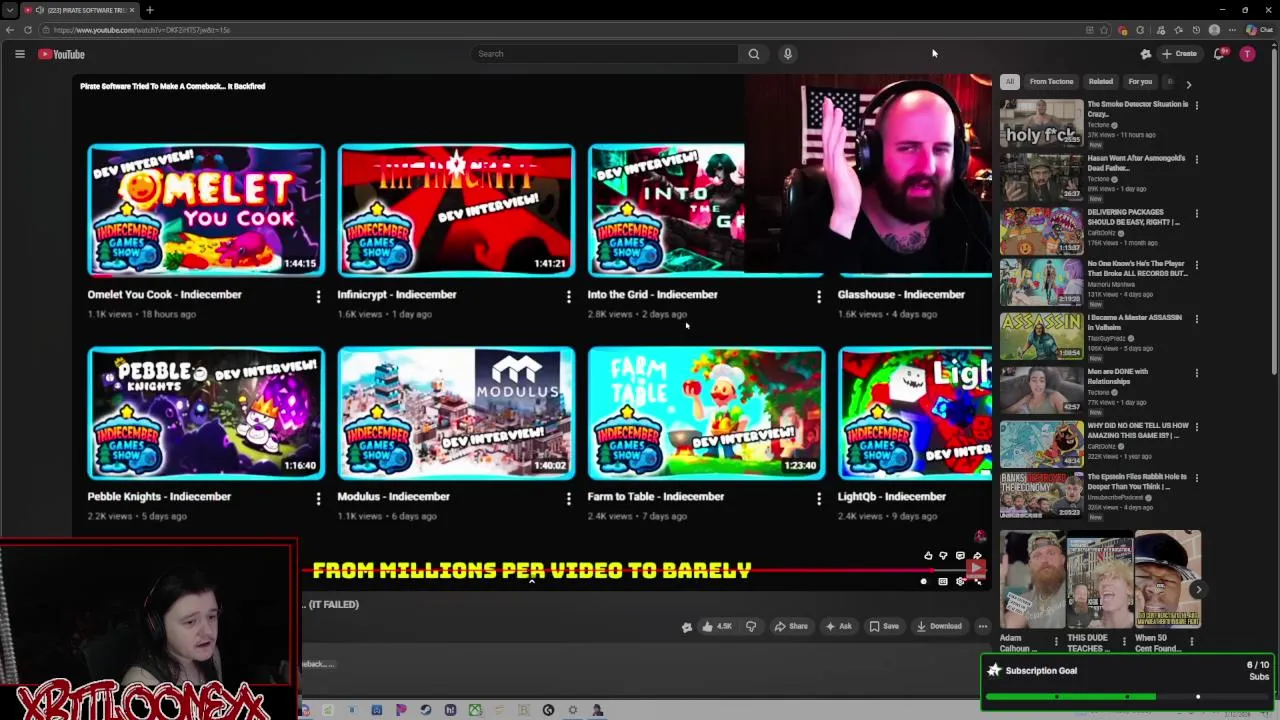Open browser history clock icon

(1196, 30)
